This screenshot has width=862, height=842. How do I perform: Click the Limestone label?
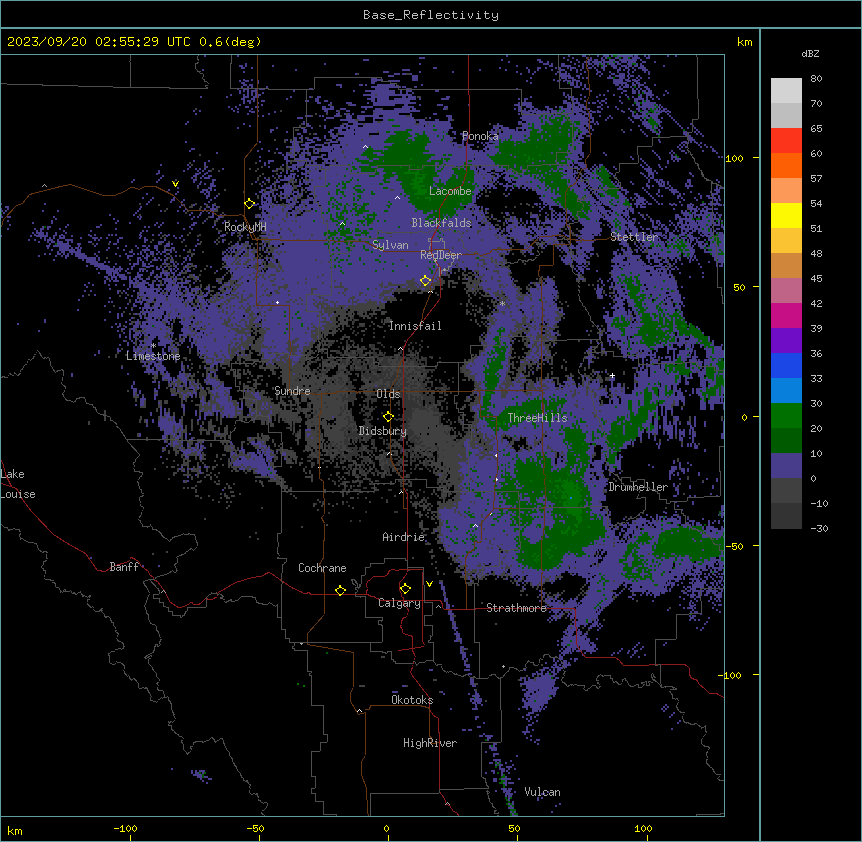point(153,356)
